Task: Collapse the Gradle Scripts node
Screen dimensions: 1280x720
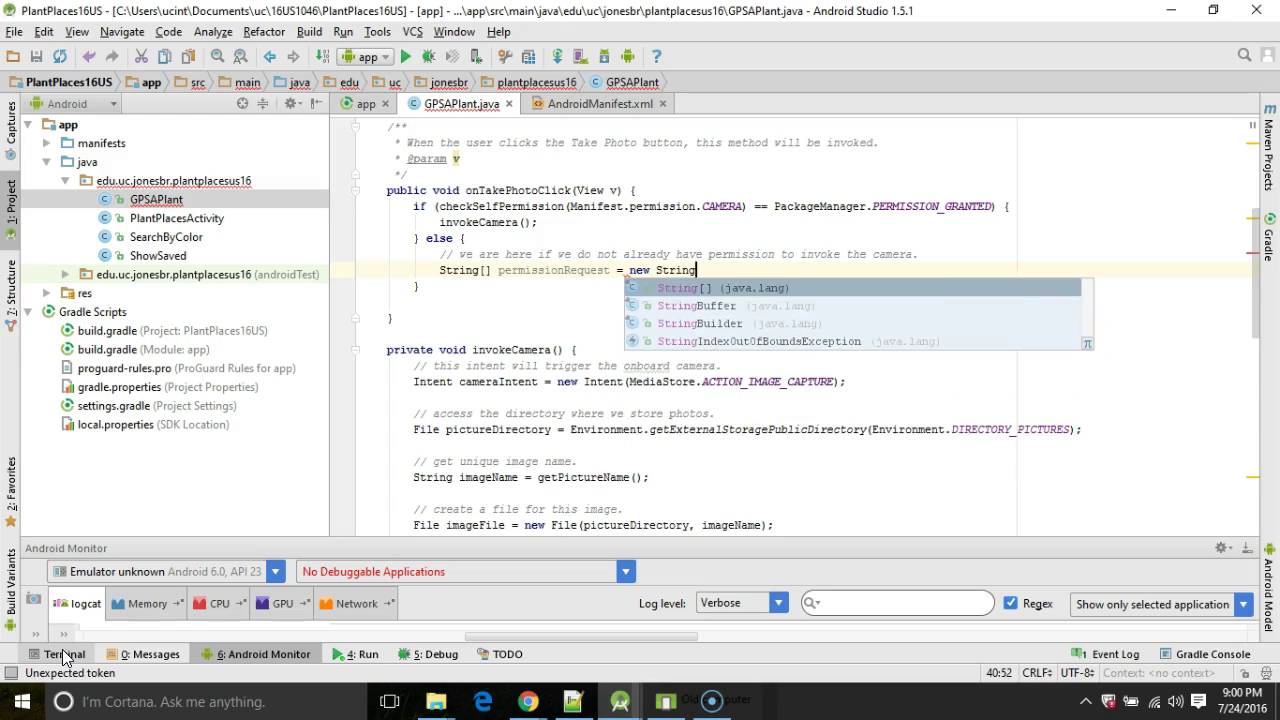Action: (28, 312)
